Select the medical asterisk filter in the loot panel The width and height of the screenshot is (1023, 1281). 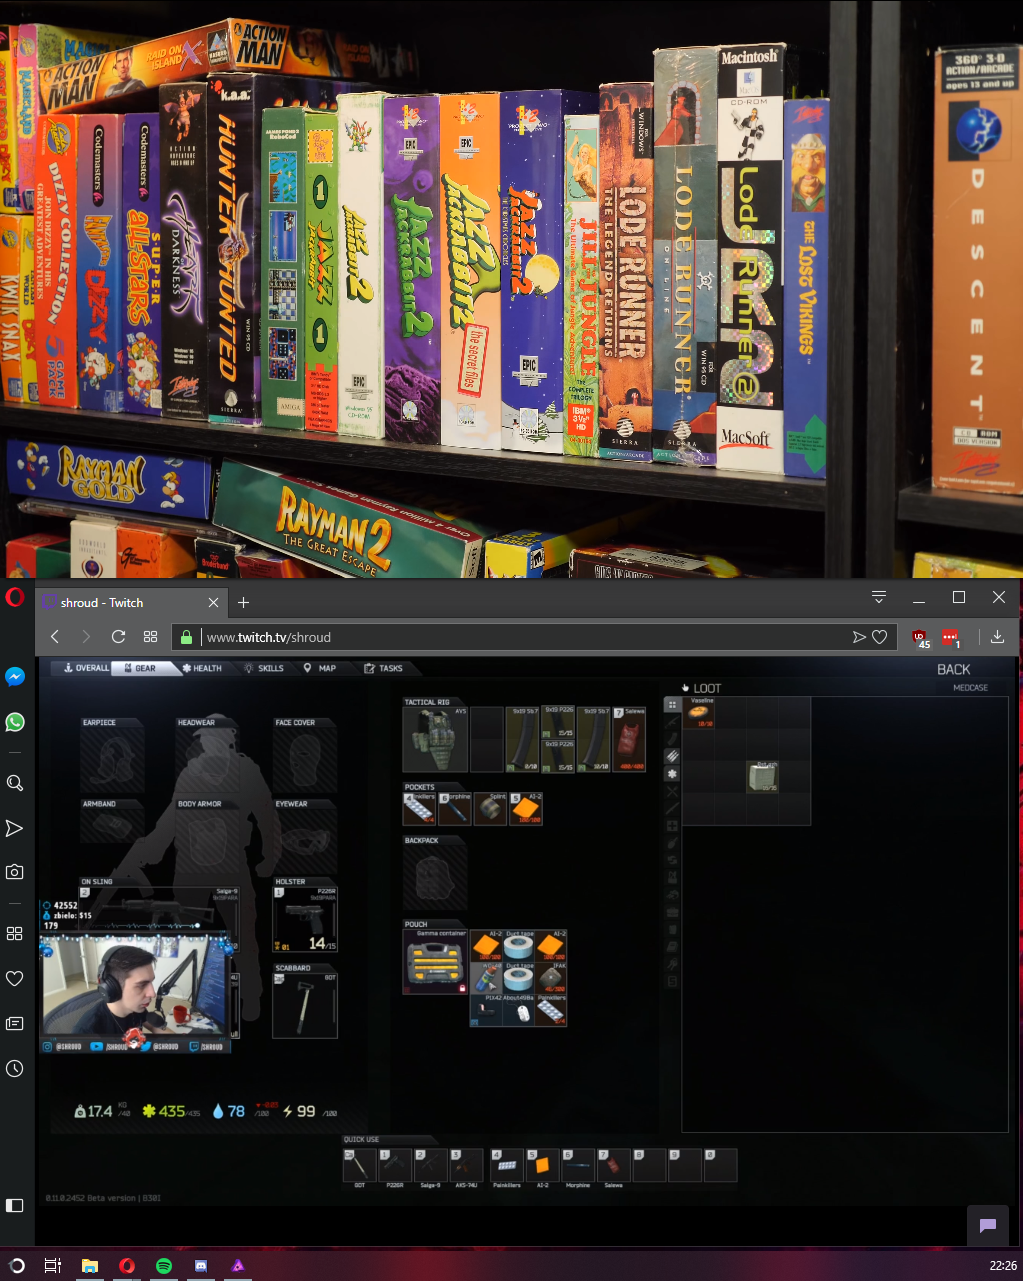pyautogui.click(x=672, y=774)
